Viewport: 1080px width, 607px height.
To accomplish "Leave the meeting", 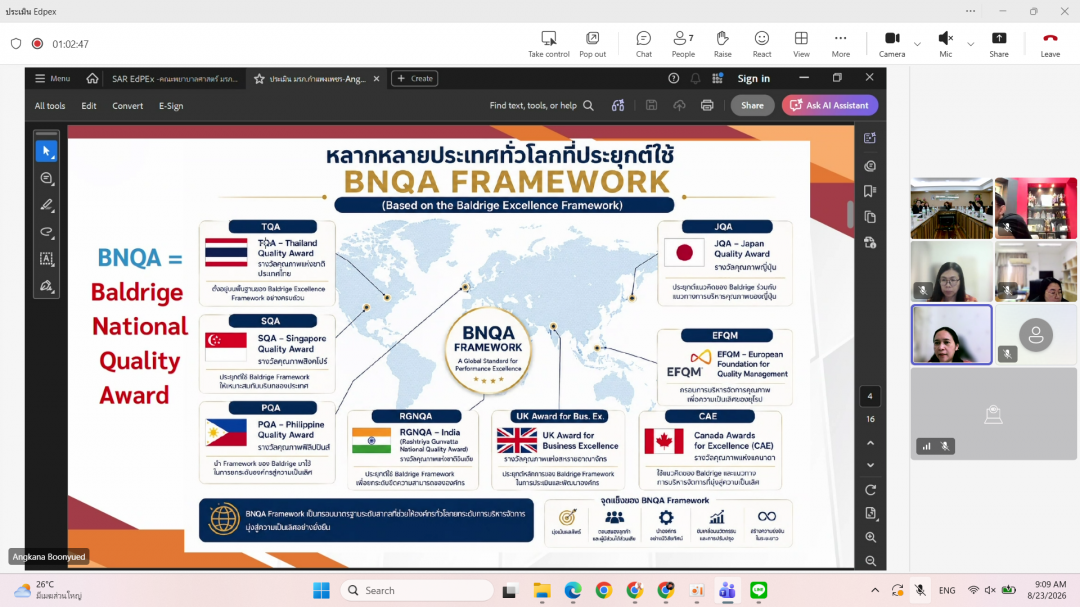I will [1050, 44].
